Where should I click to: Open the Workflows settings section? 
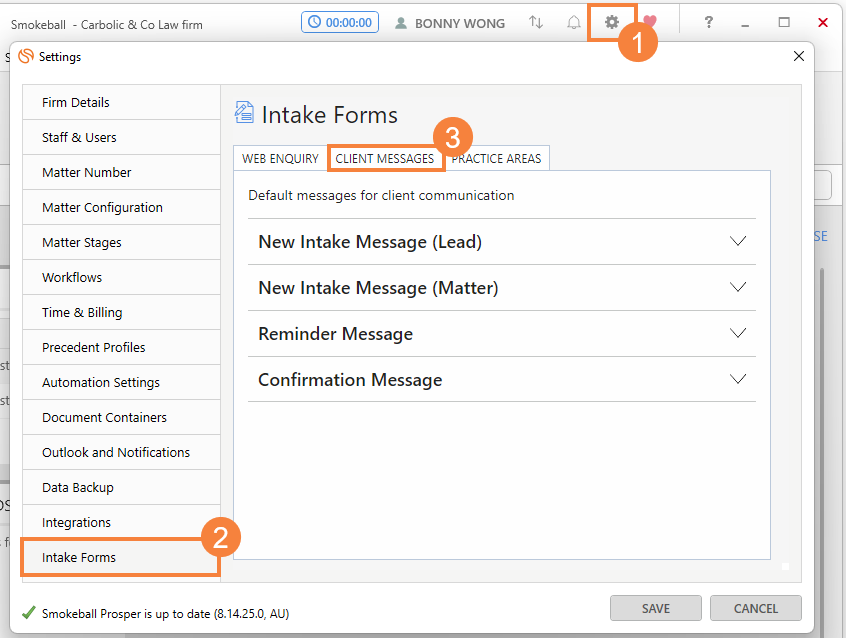(121, 277)
